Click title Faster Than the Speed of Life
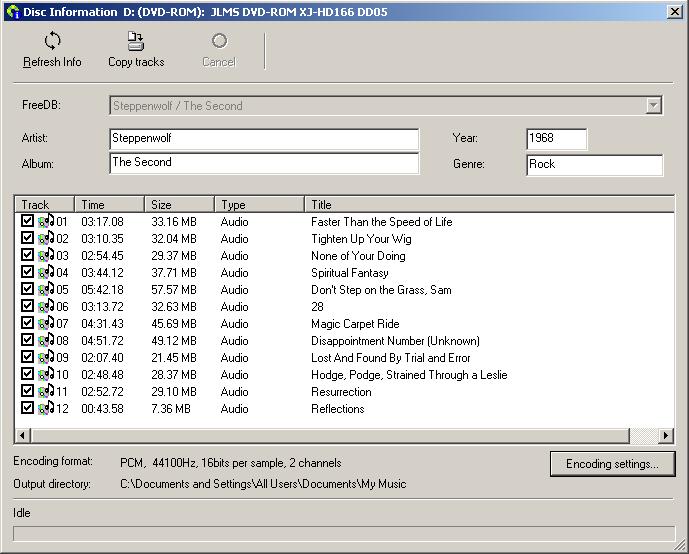Screen dimensions: 689x554 pos(381,222)
